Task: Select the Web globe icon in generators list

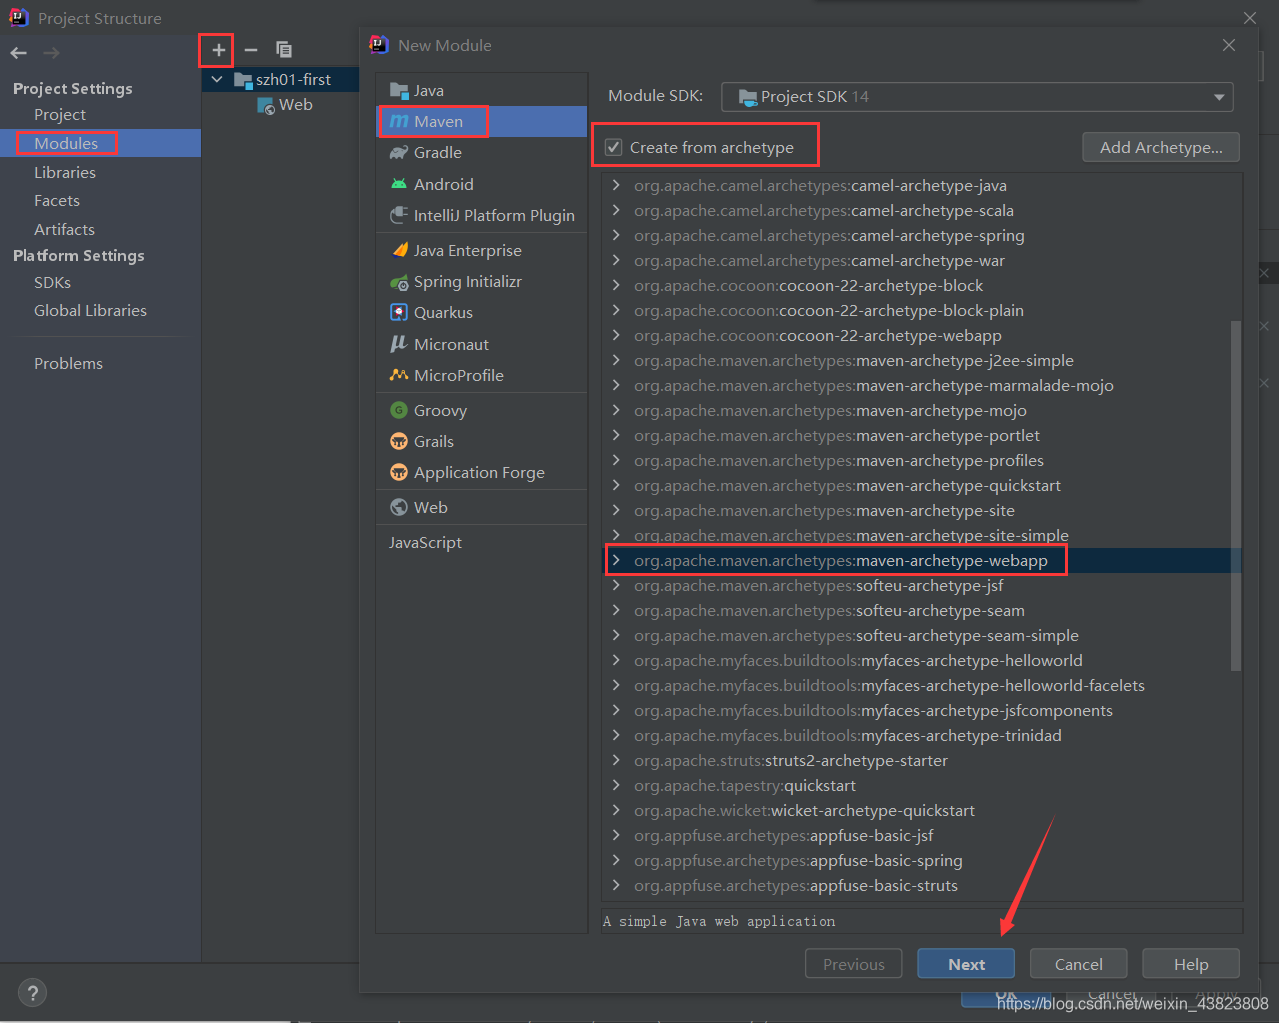Action: [x=399, y=507]
